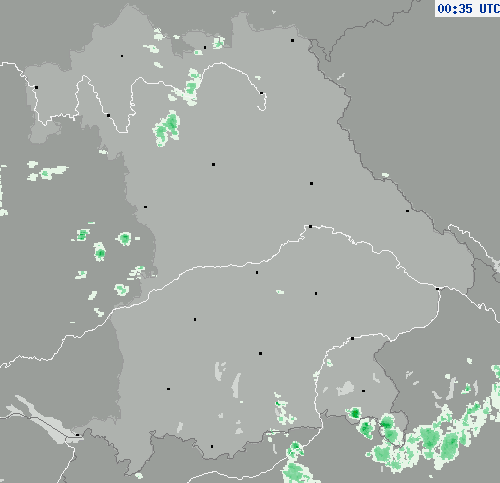The width and height of the screenshot is (500, 483).
Task: Select the Regensburg marker on the Danube's northern bend
Action: pos(310,226)
